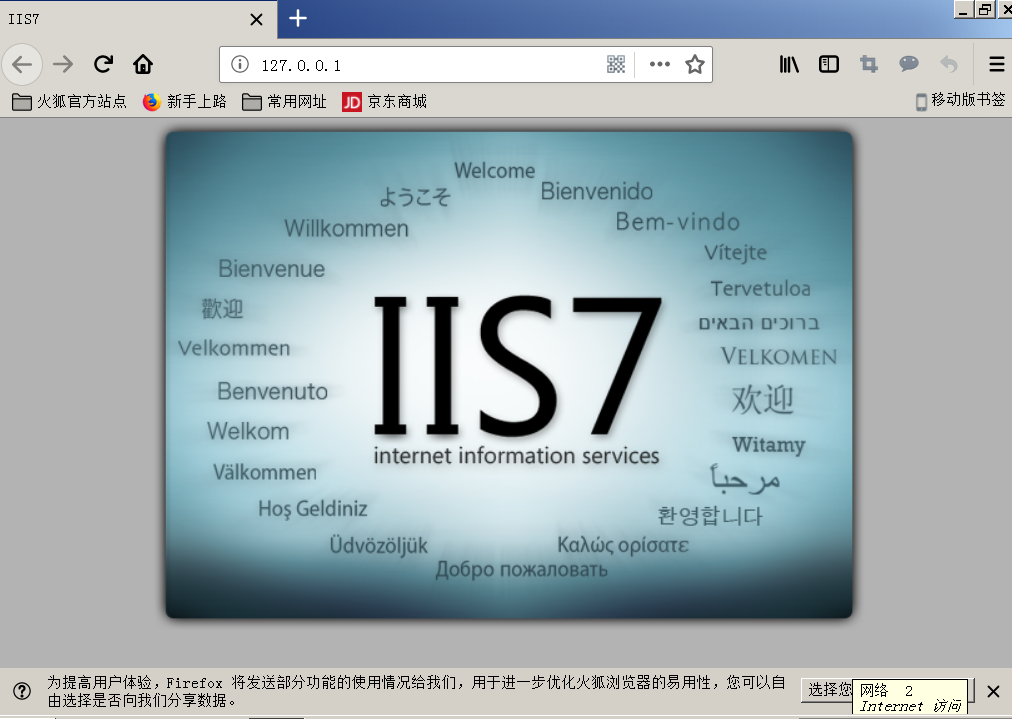Click the forward navigation arrow

(x=63, y=65)
